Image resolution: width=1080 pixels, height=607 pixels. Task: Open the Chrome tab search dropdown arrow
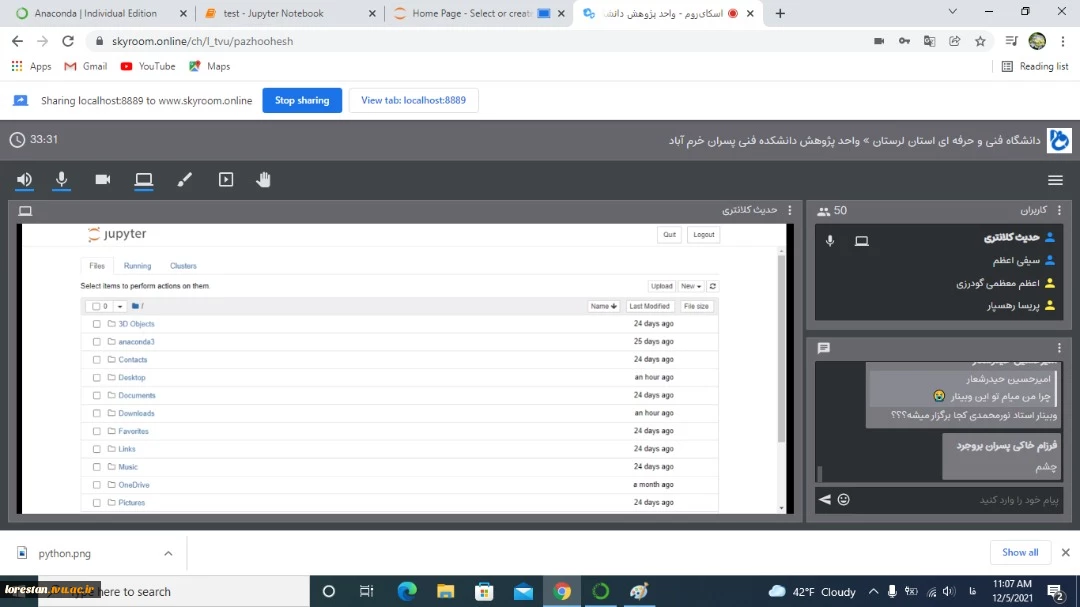(x=953, y=12)
